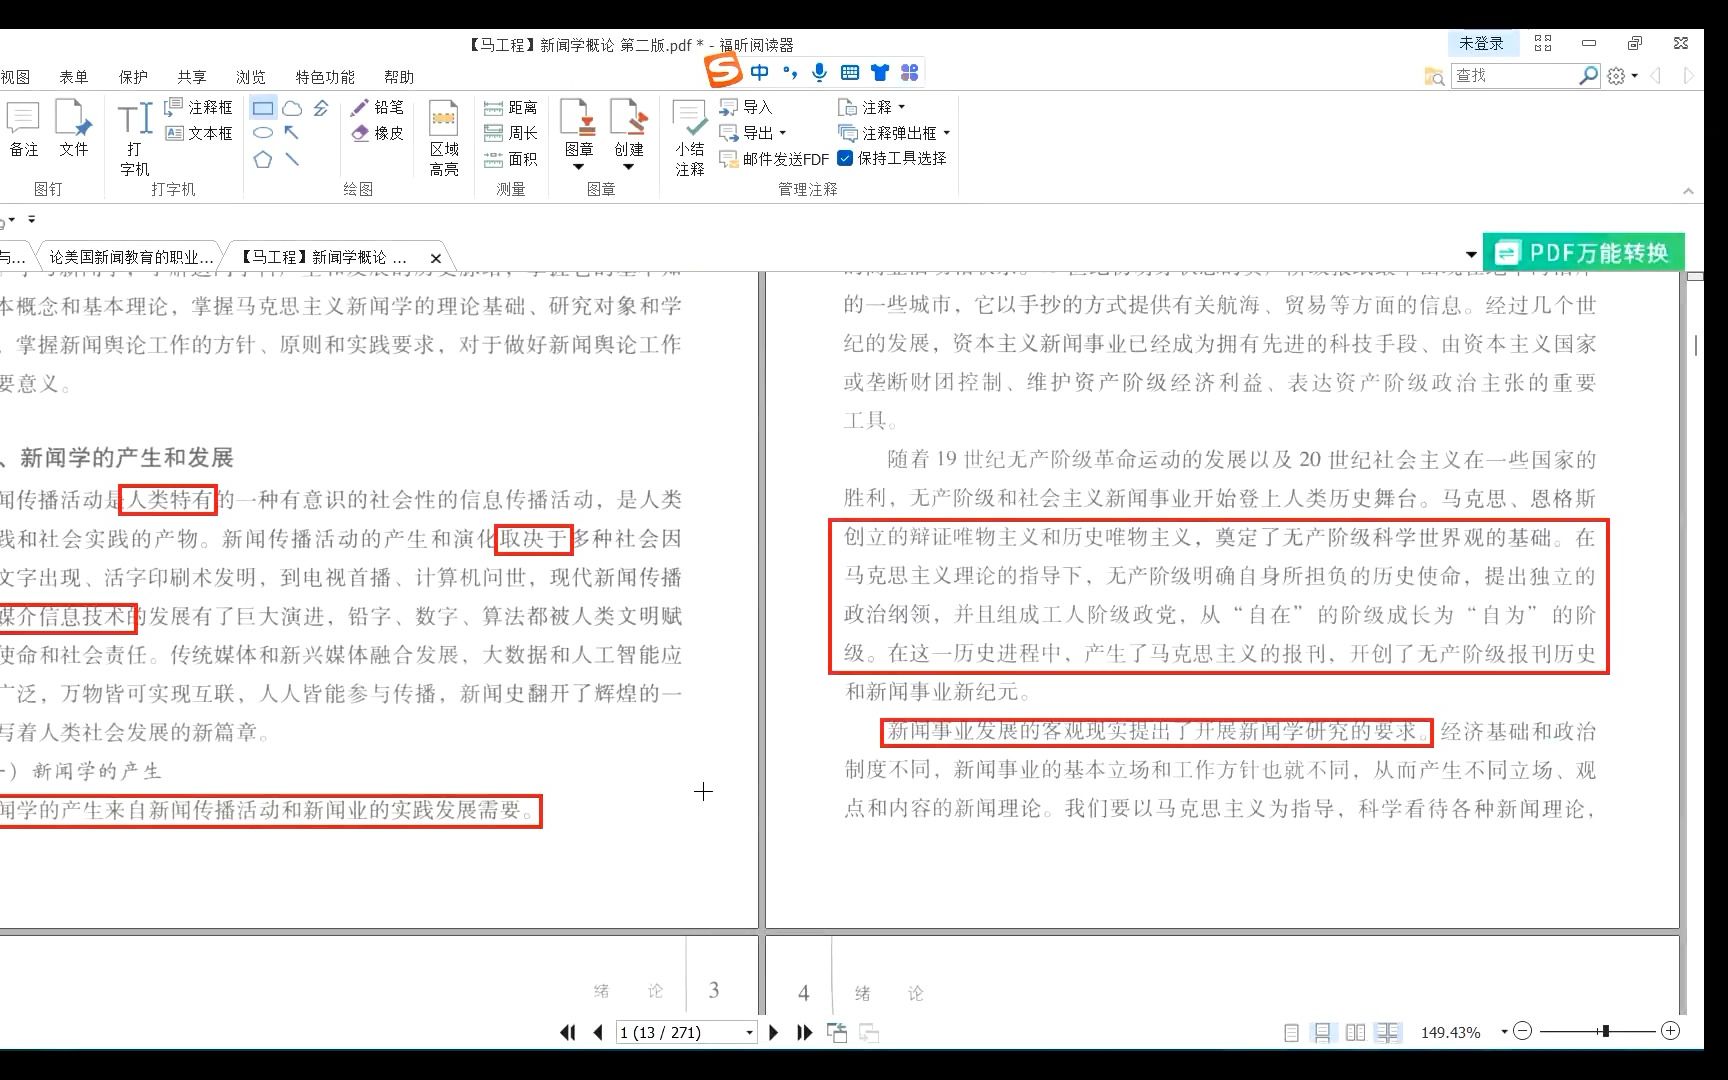Image resolution: width=1728 pixels, height=1080 pixels.
Task: Expand the Create stamp (创建) dropdown
Action: point(628,167)
